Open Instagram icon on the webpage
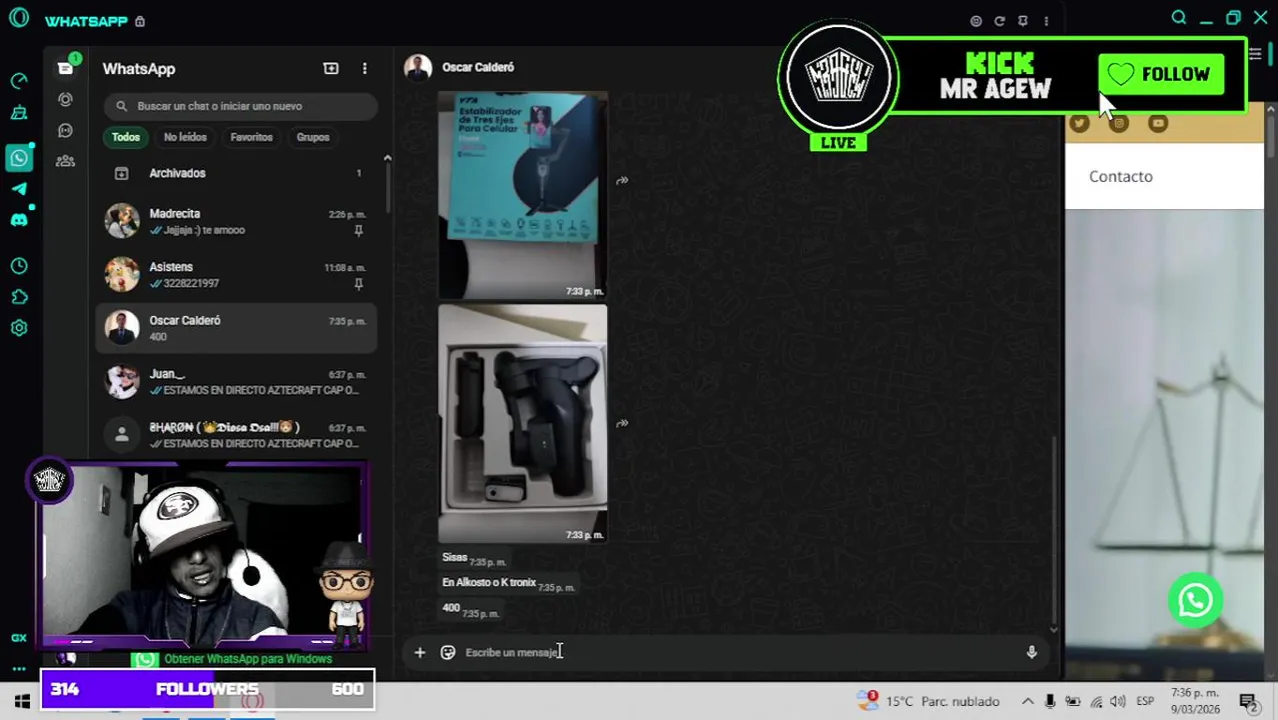 [1119, 123]
